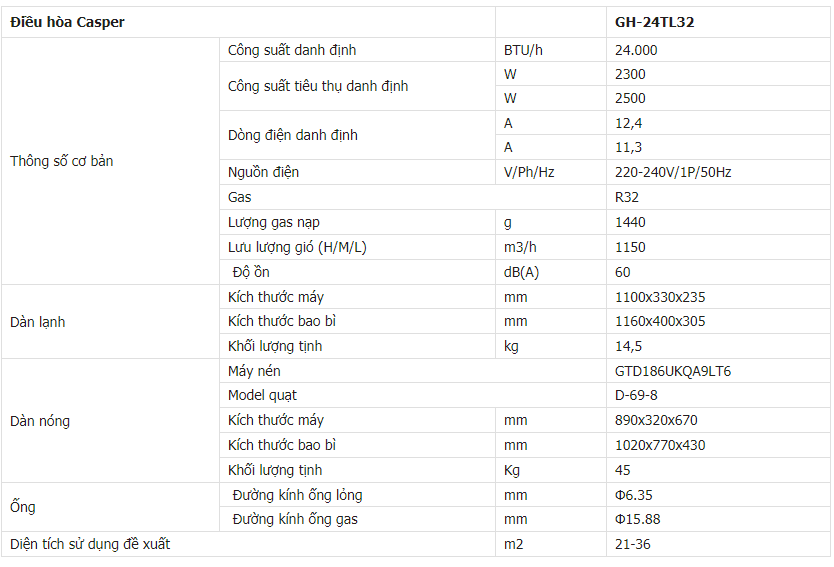Click the 220-240V/1P/50Hz power source value
834x567 pixels.
673,172
